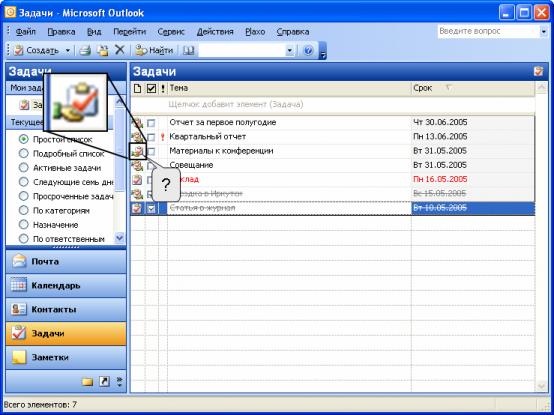
Task: Select the 'Следующие семь дней' radio button
Action: click(x=23, y=182)
